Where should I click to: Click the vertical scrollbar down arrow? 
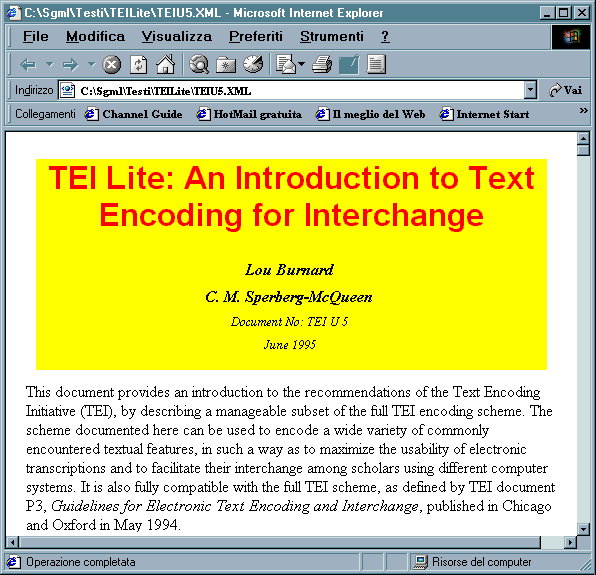point(583,529)
